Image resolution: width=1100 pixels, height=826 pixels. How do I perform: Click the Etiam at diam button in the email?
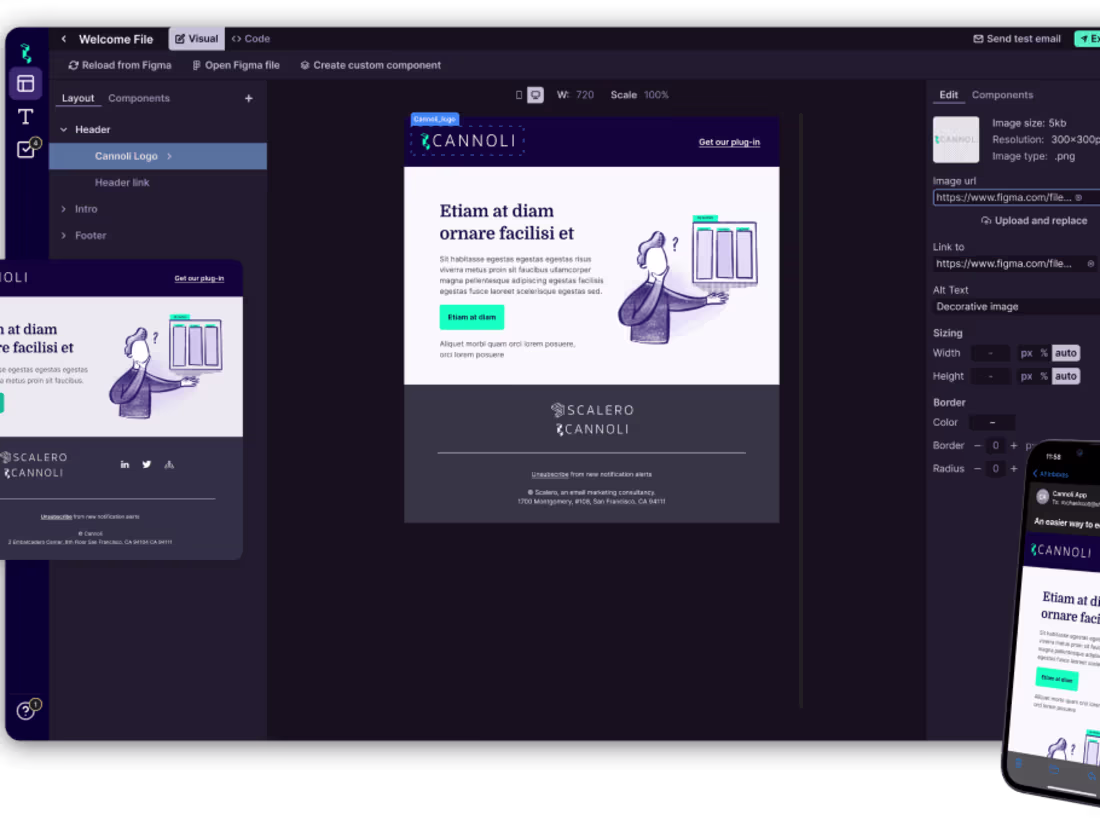(471, 317)
